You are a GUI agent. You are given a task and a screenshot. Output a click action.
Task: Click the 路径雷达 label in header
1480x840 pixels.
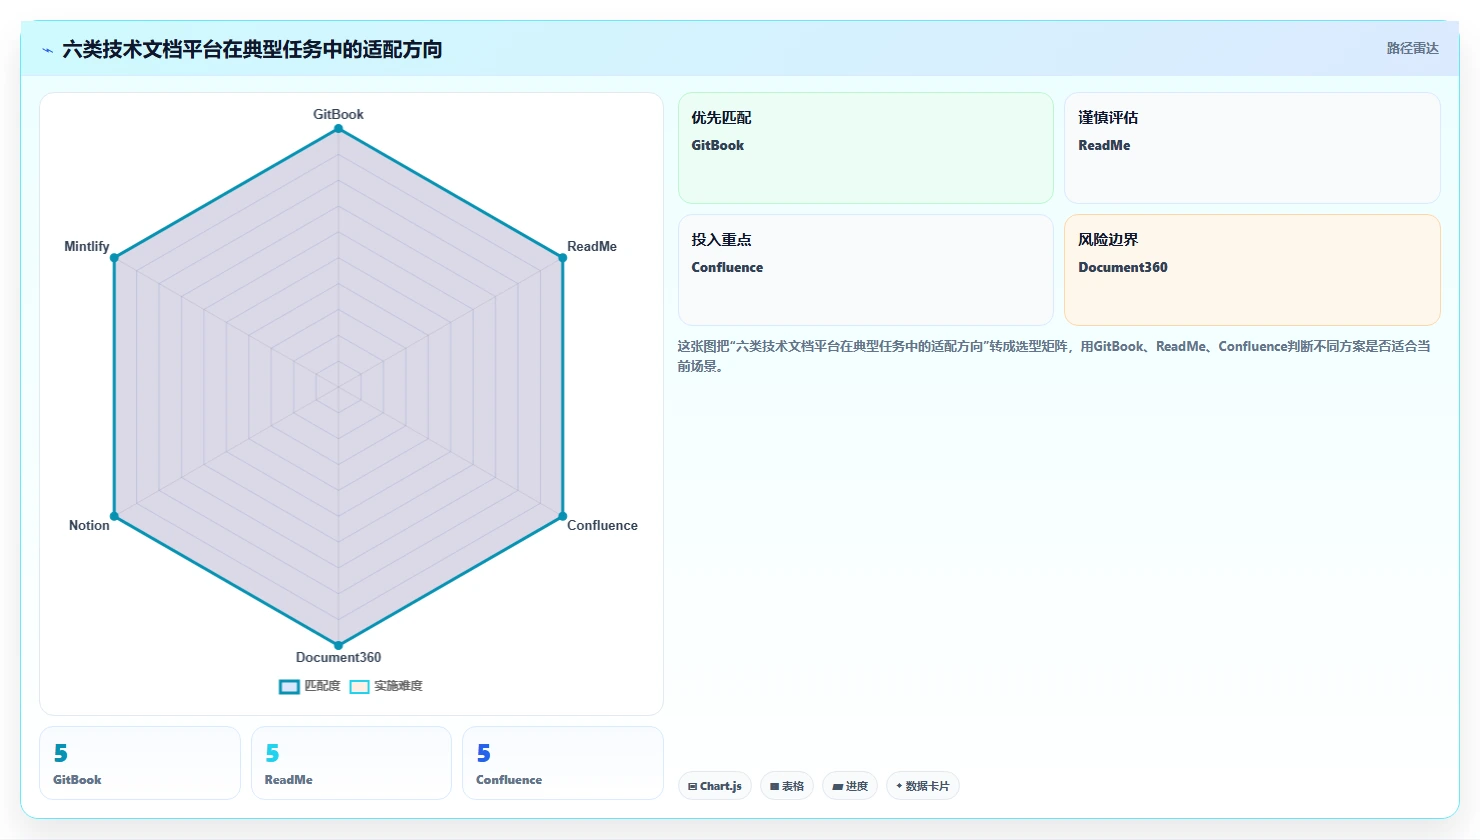(1412, 48)
